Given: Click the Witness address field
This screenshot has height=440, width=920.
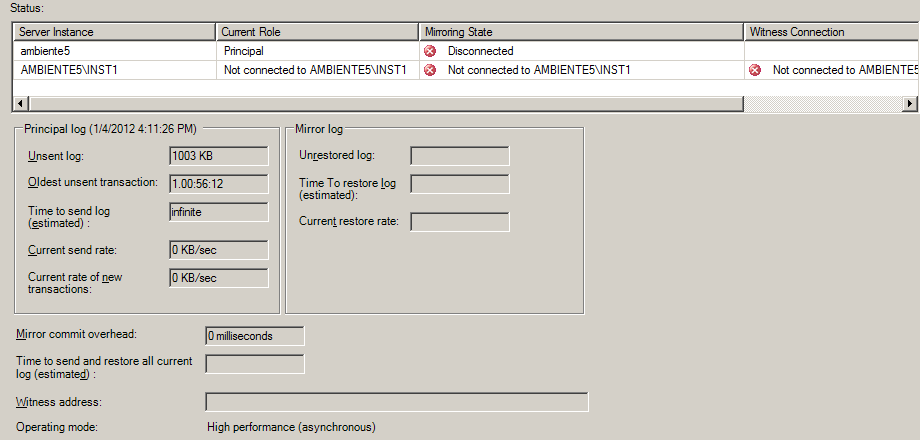Looking at the screenshot, I should pos(396,402).
